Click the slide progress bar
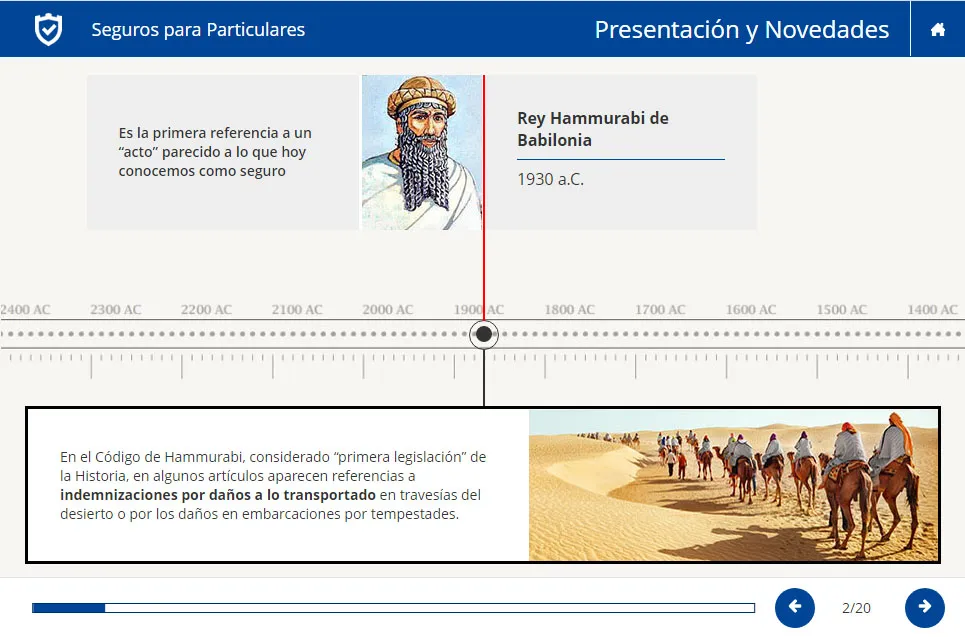Image resolution: width=965 pixels, height=637 pixels. tap(393, 608)
